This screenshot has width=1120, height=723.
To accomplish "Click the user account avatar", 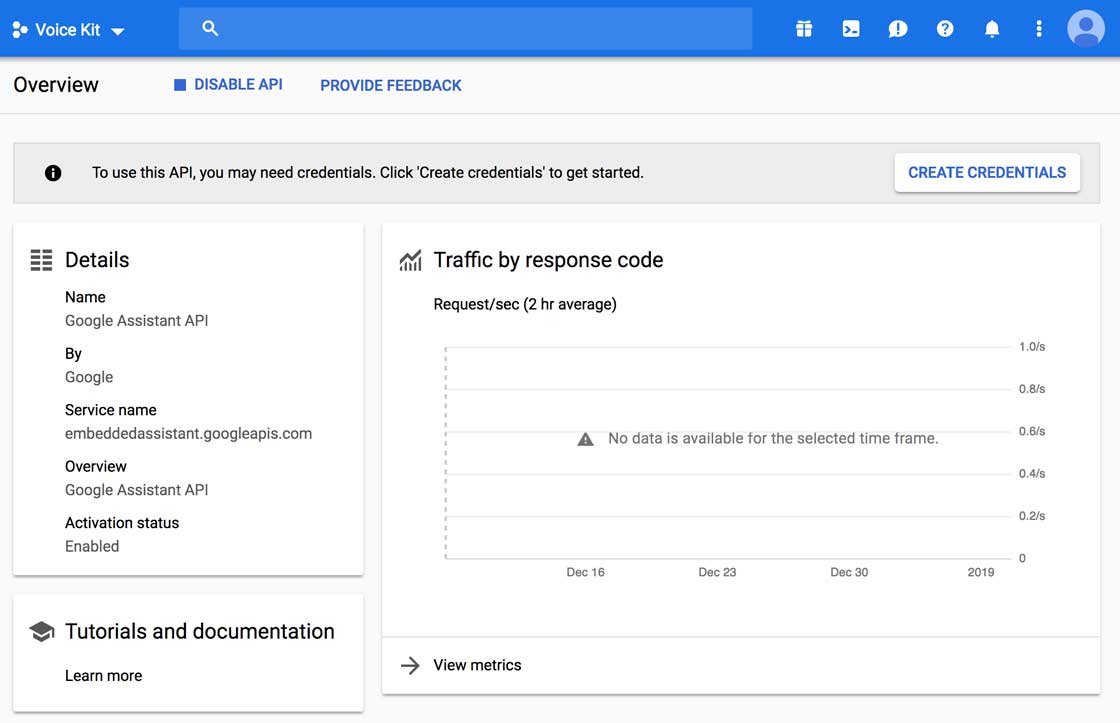I will (1086, 29).
